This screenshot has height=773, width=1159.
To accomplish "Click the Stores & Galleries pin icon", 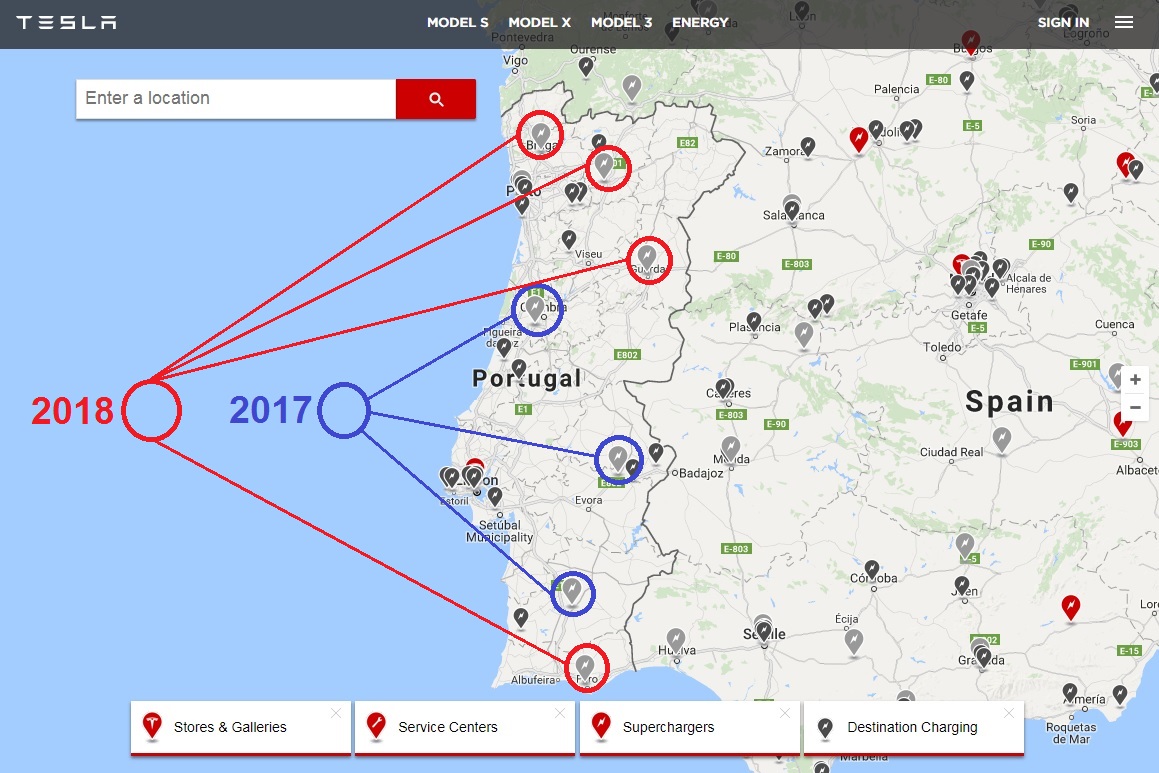I will (x=151, y=727).
